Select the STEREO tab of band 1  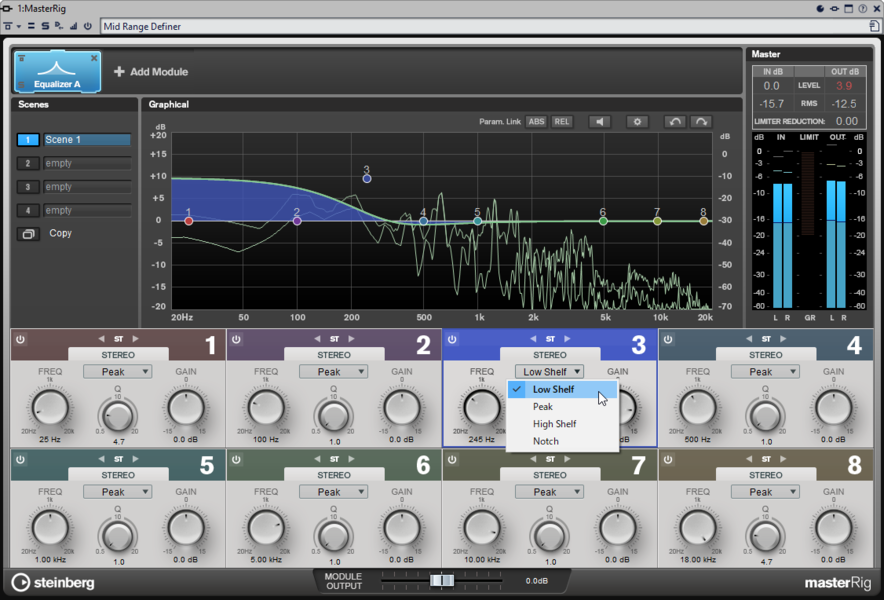tap(118, 355)
